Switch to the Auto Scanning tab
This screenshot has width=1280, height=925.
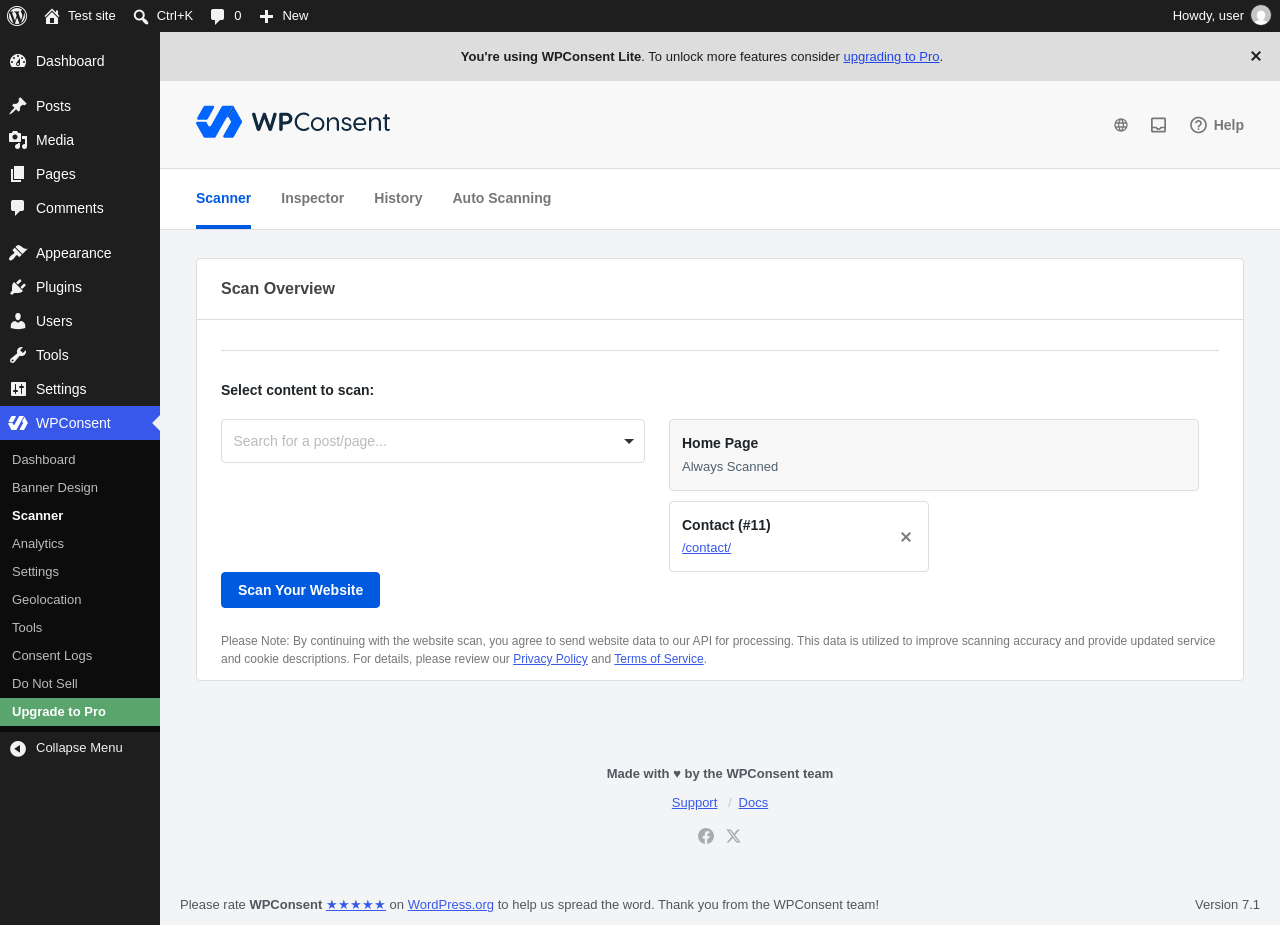click(501, 198)
